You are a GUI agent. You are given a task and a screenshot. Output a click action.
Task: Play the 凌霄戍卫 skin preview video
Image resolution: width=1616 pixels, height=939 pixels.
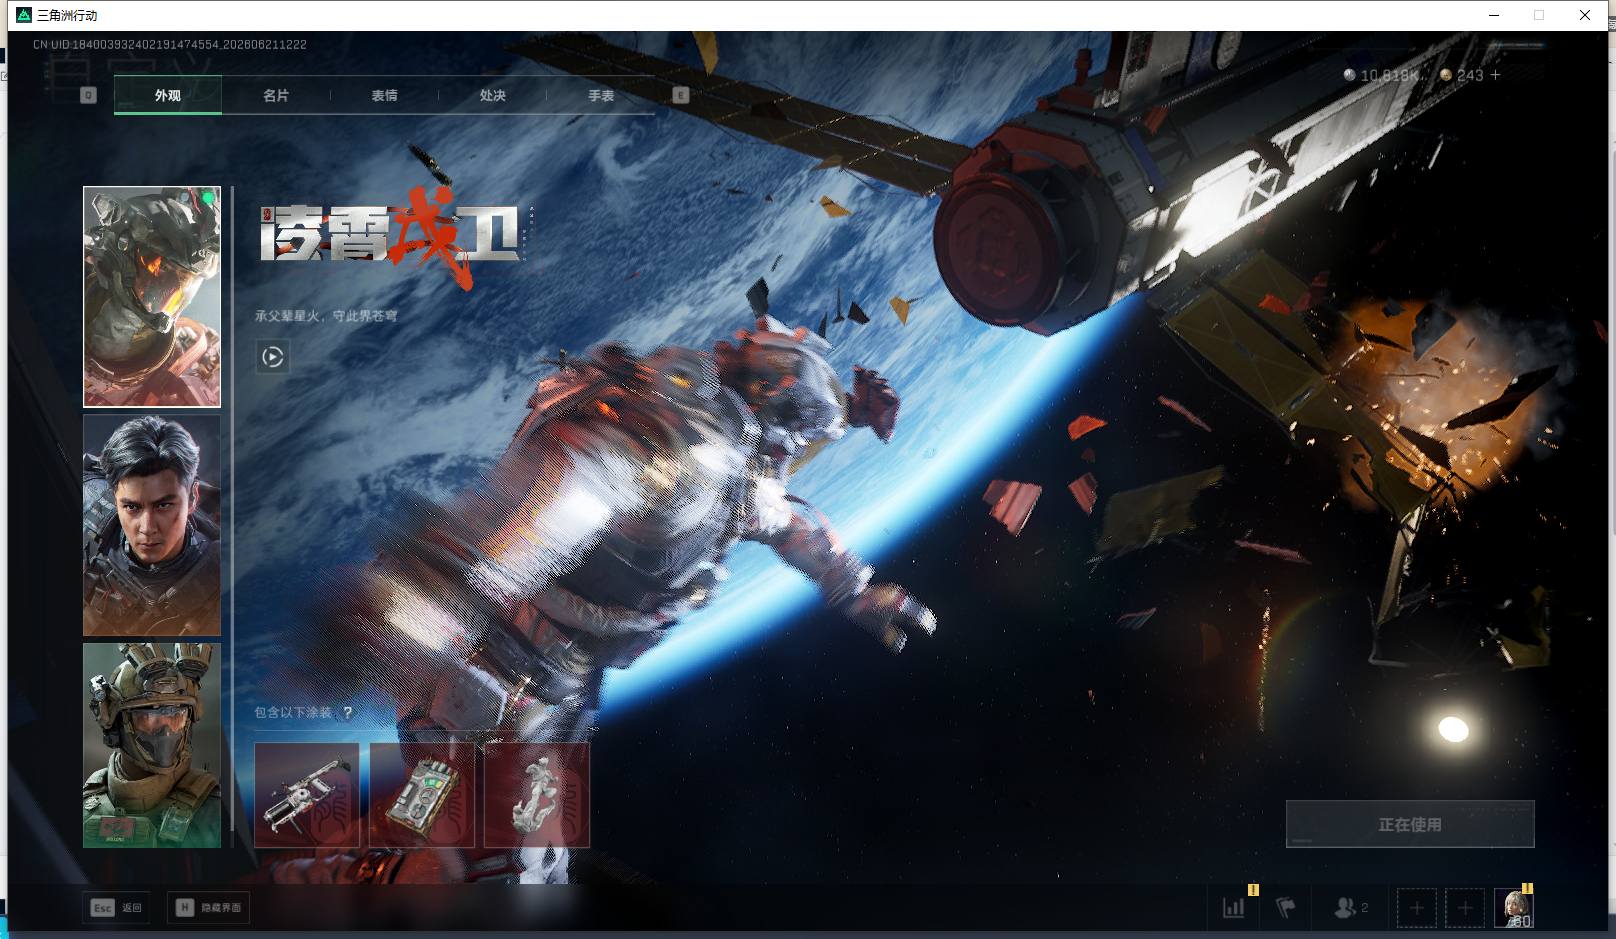click(273, 357)
